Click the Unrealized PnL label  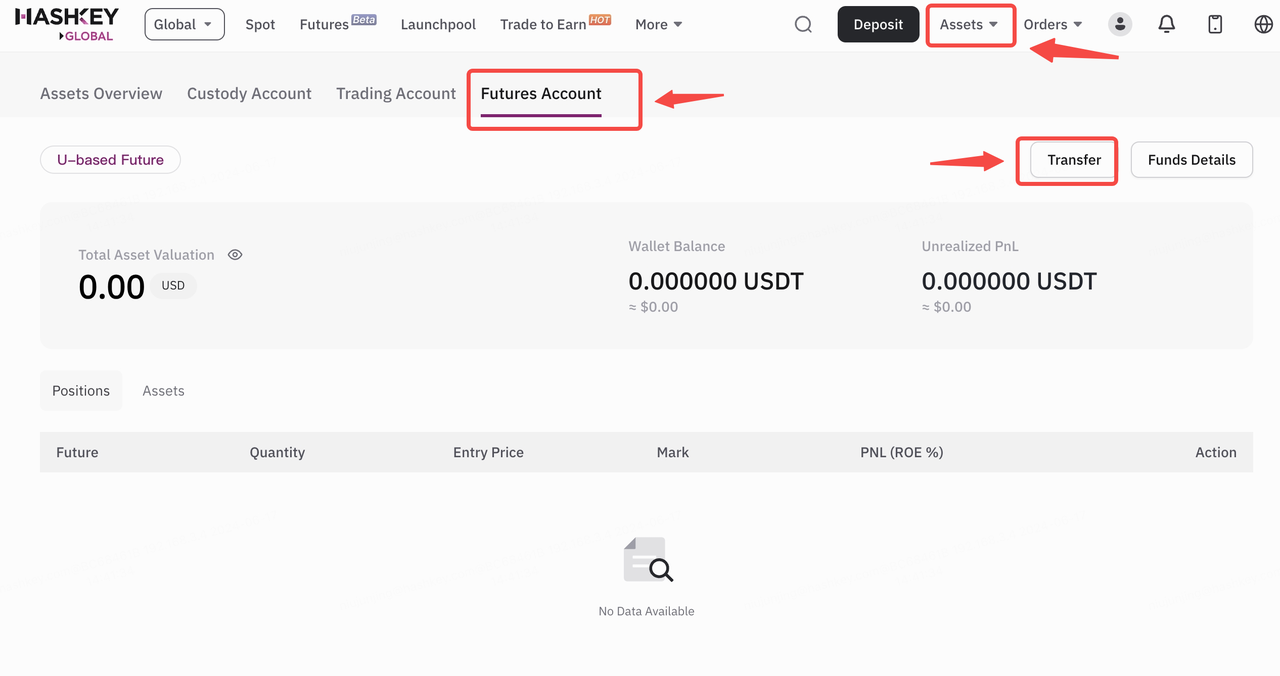click(970, 246)
